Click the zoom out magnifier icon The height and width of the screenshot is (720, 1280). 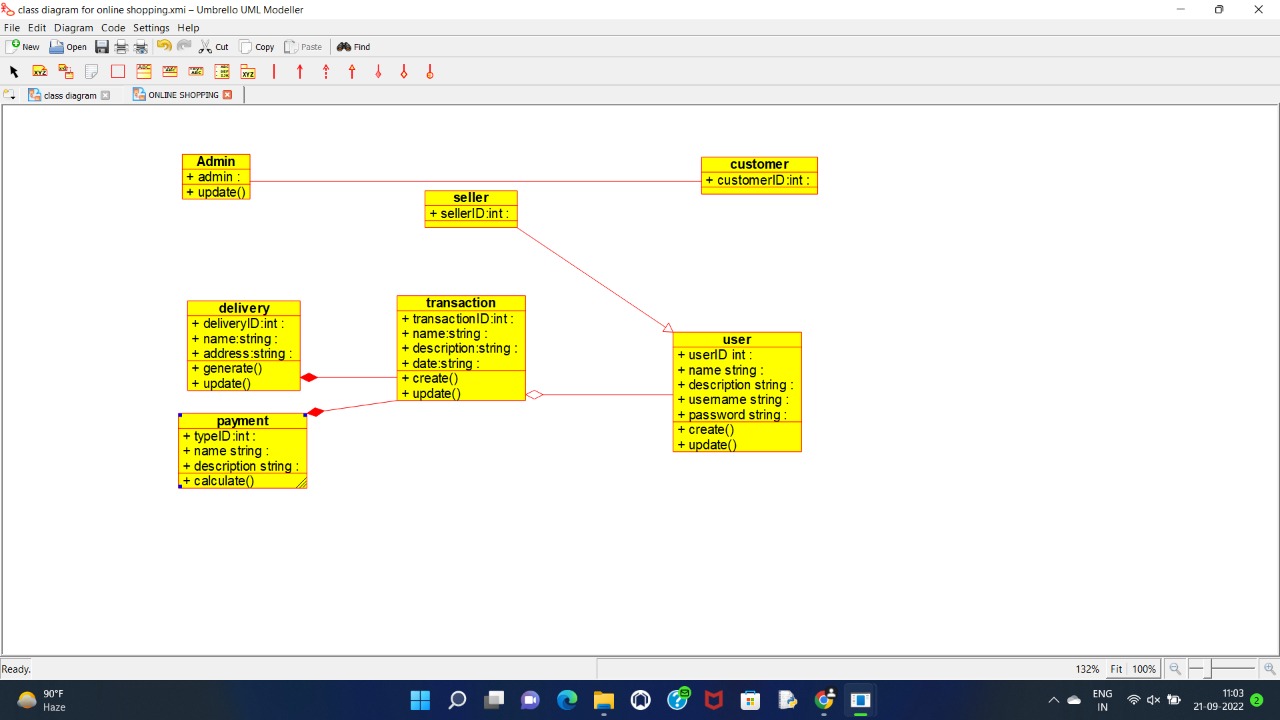[x=1175, y=669]
